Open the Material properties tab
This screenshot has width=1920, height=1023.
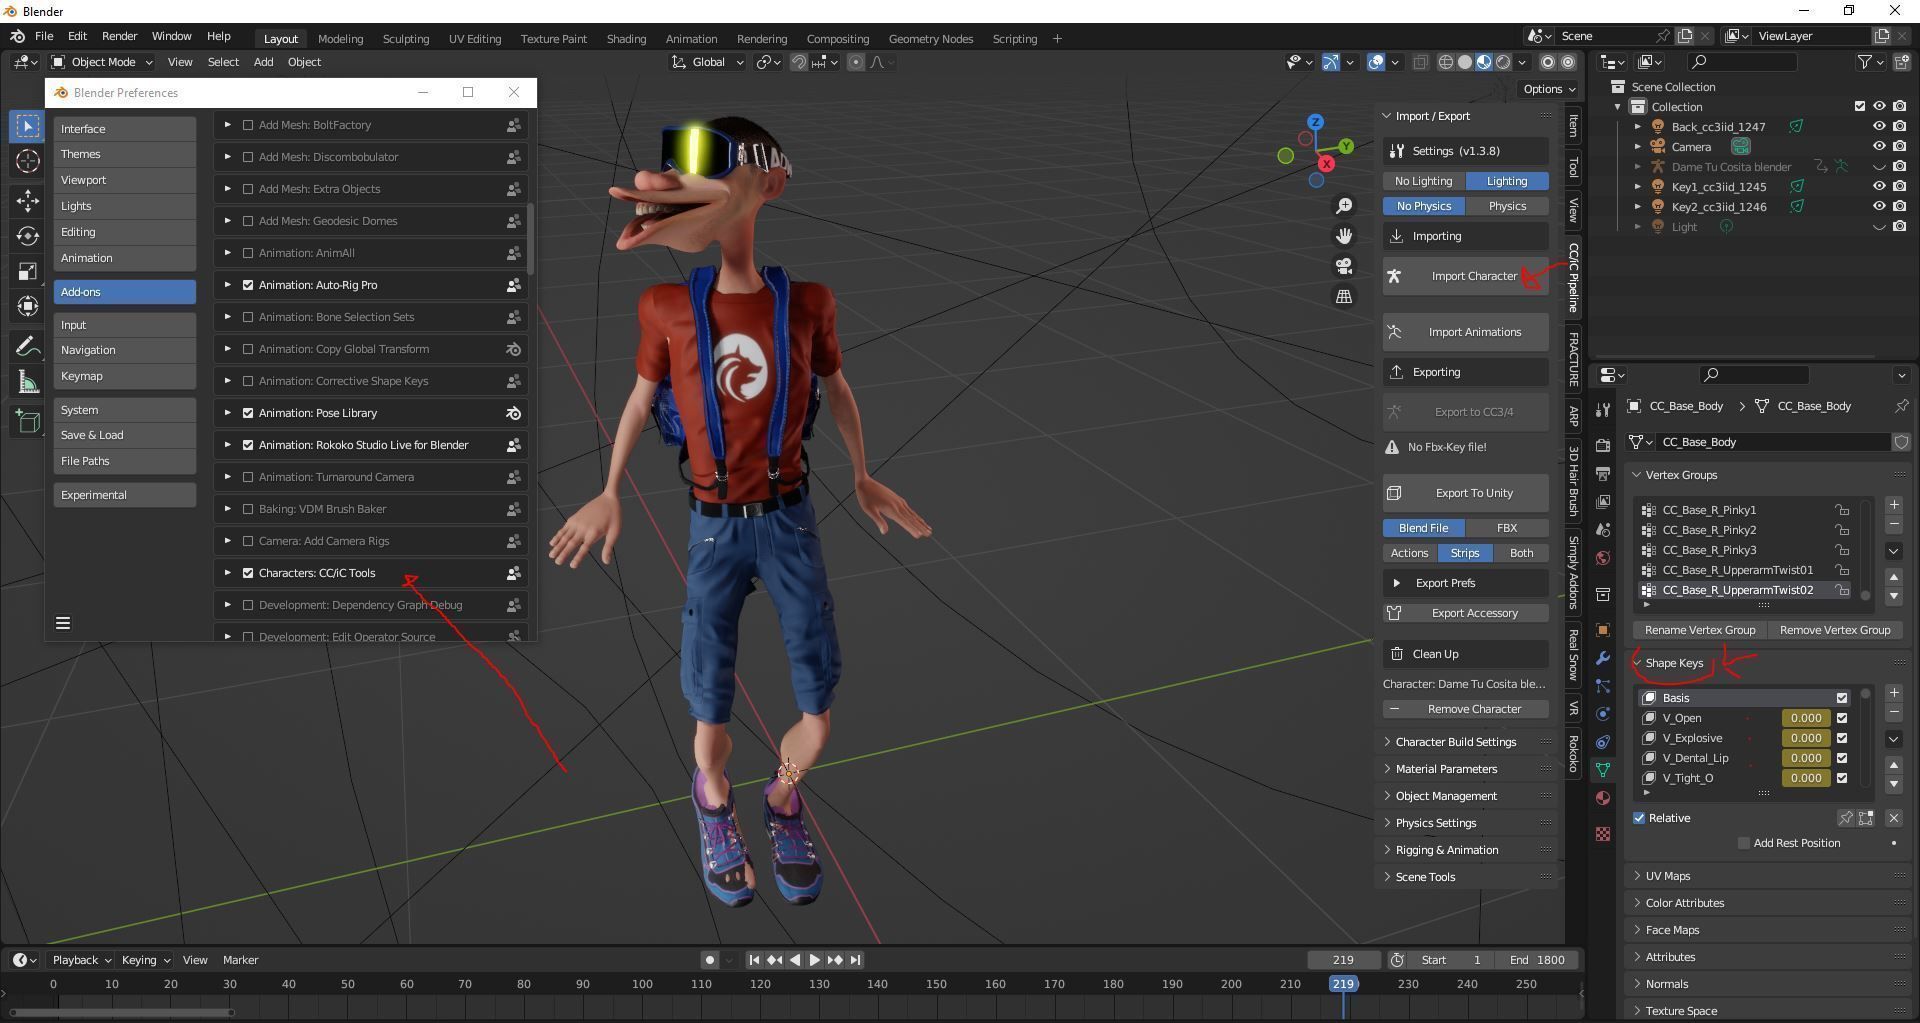1603,798
